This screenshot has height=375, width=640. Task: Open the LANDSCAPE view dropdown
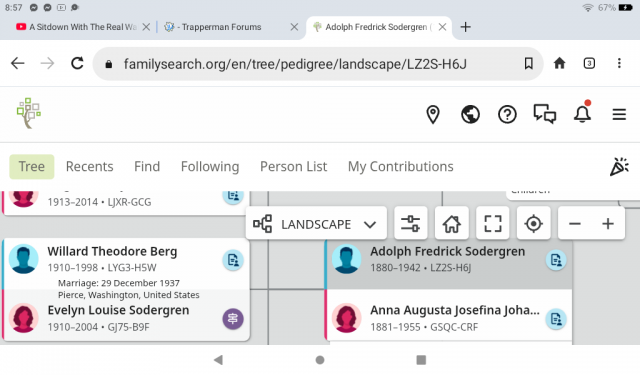pos(316,224)
